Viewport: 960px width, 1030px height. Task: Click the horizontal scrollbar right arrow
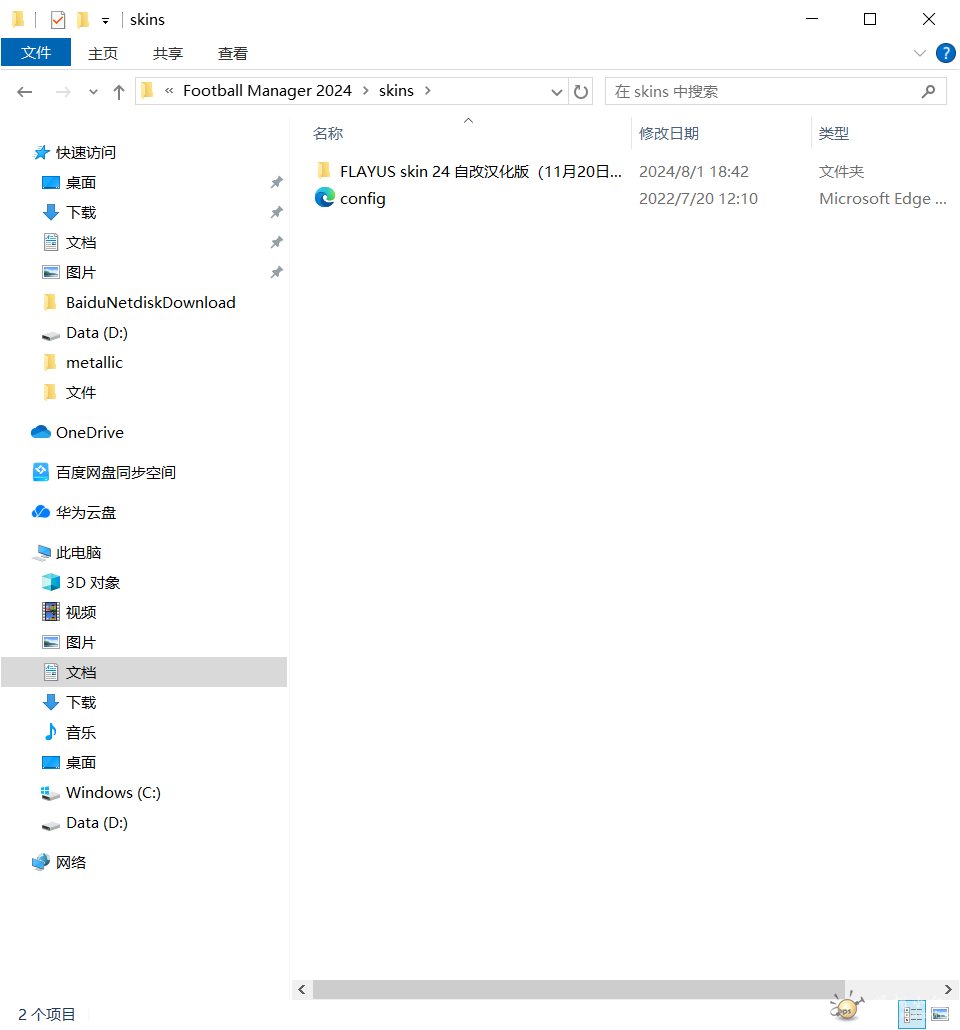(x=948, y=989)
